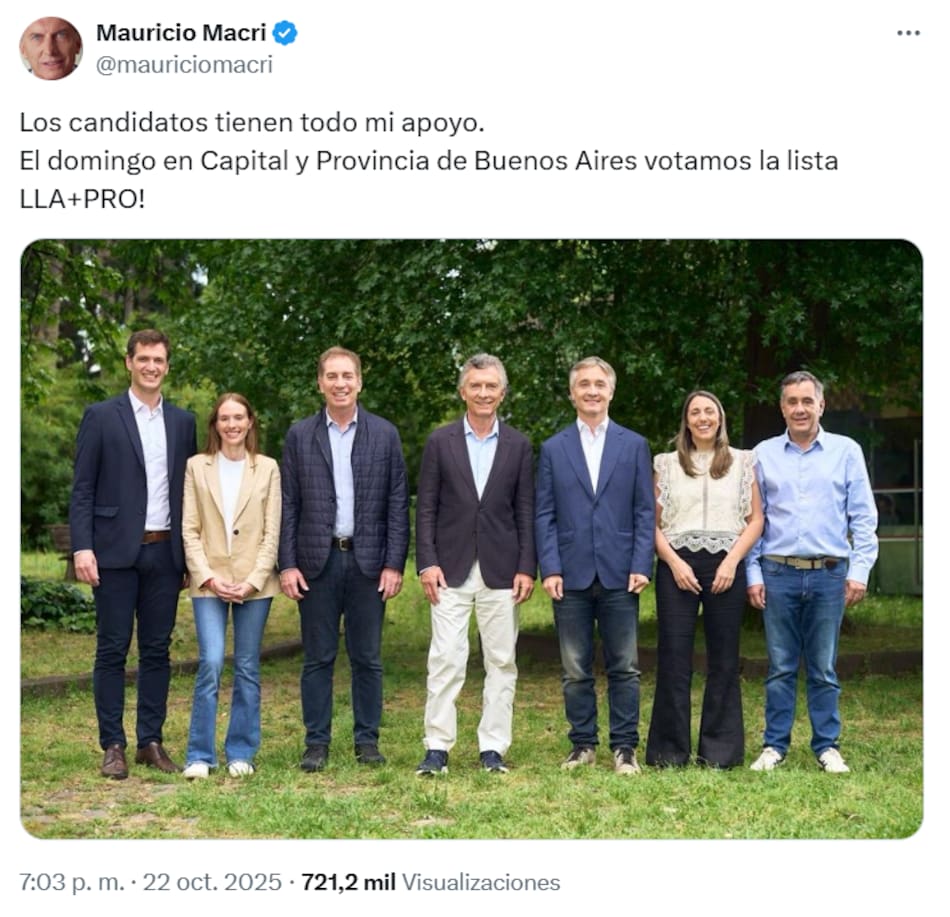950x917 pixels.
Task: Open the round profile avatar picture
Action: (x=51, y=48)
